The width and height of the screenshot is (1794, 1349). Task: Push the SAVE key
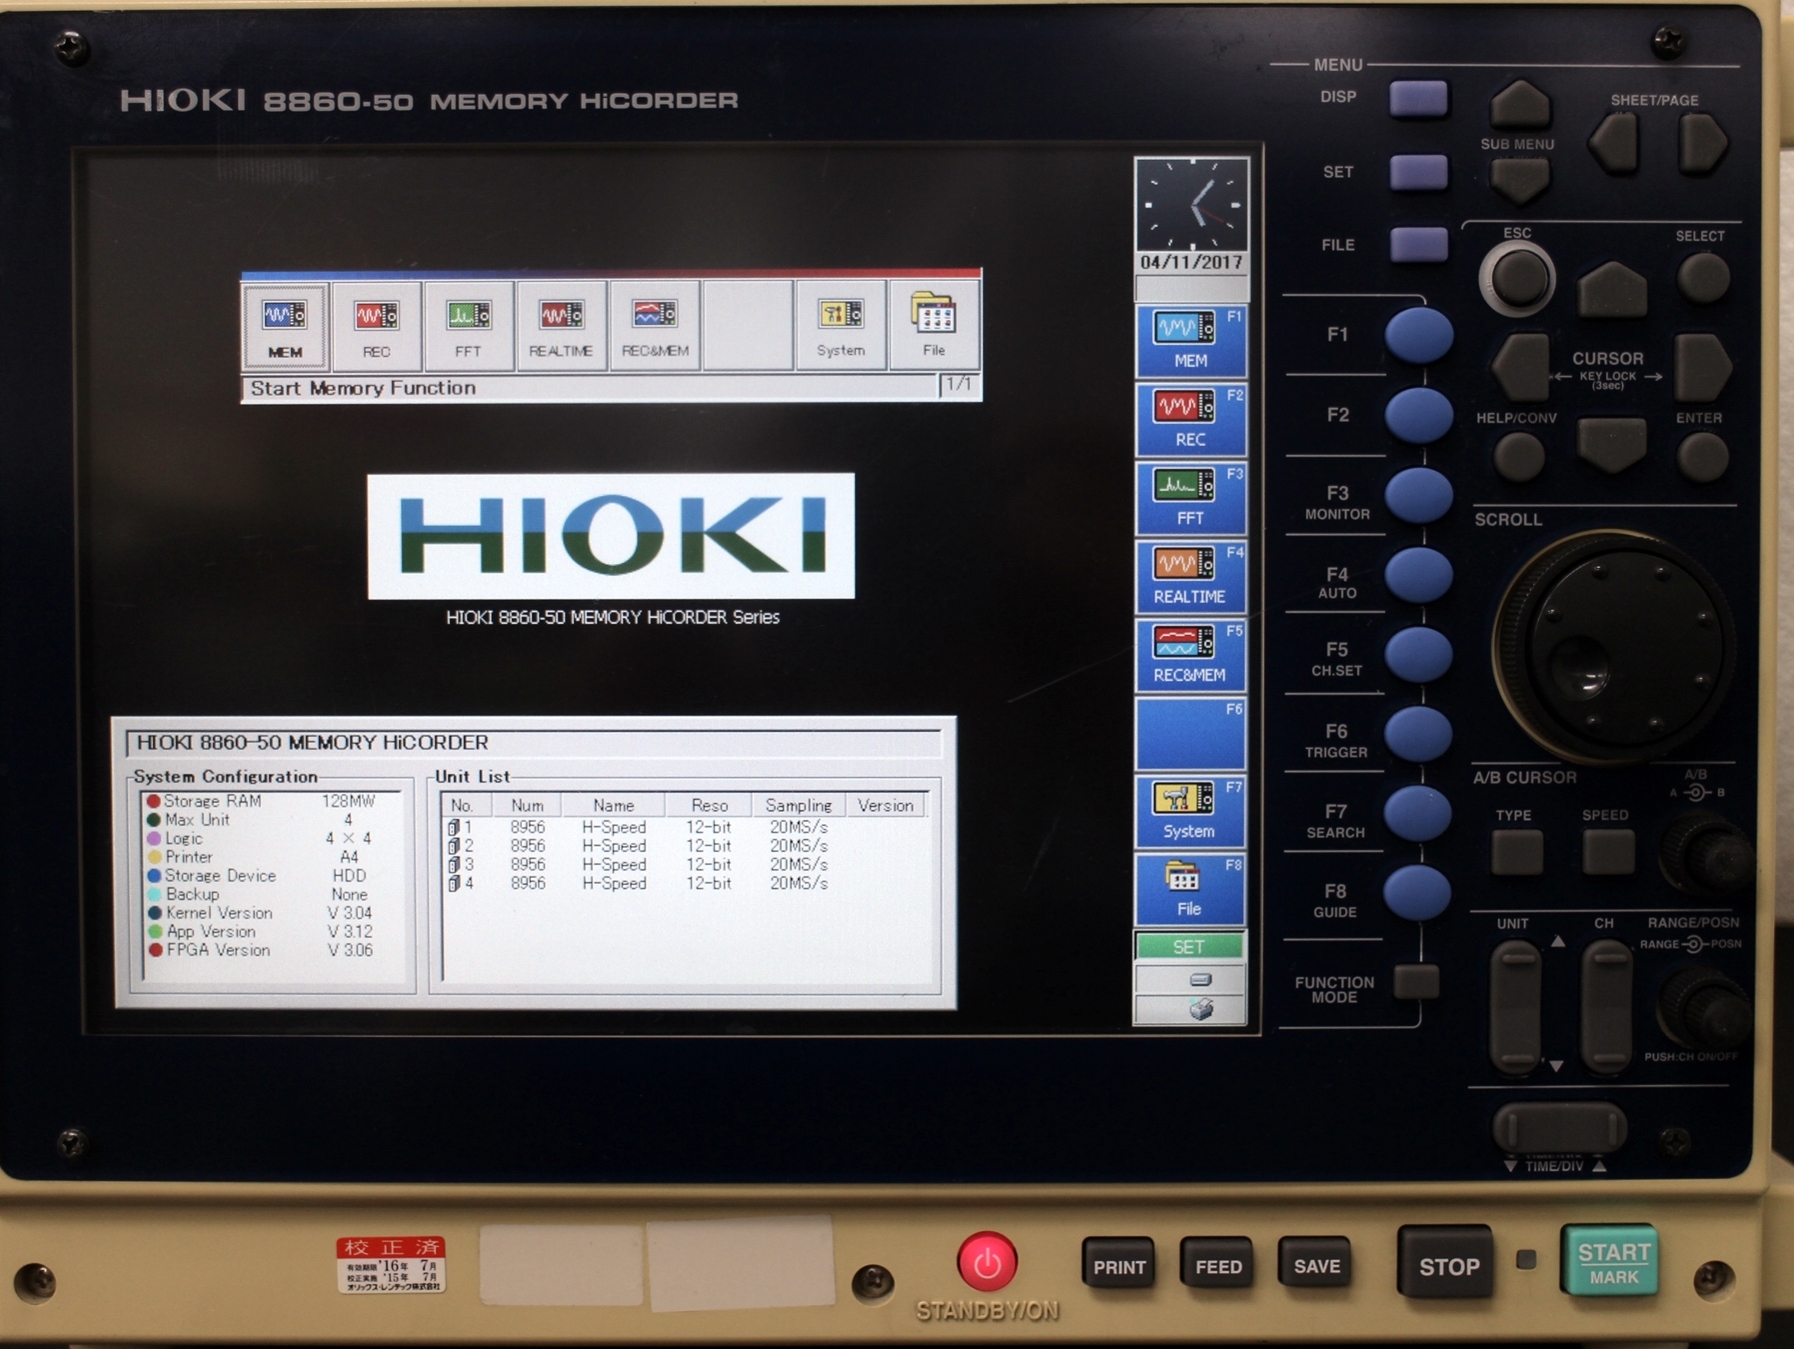point(1316,1265)
